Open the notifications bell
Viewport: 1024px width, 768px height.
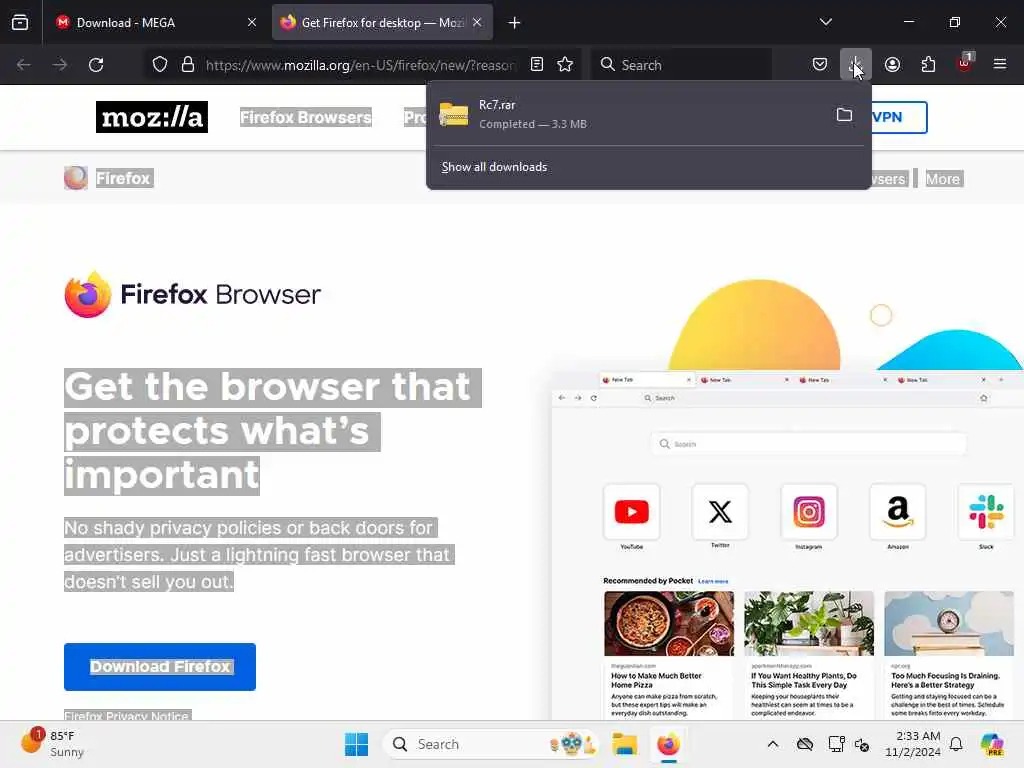[x=956, y=744]
